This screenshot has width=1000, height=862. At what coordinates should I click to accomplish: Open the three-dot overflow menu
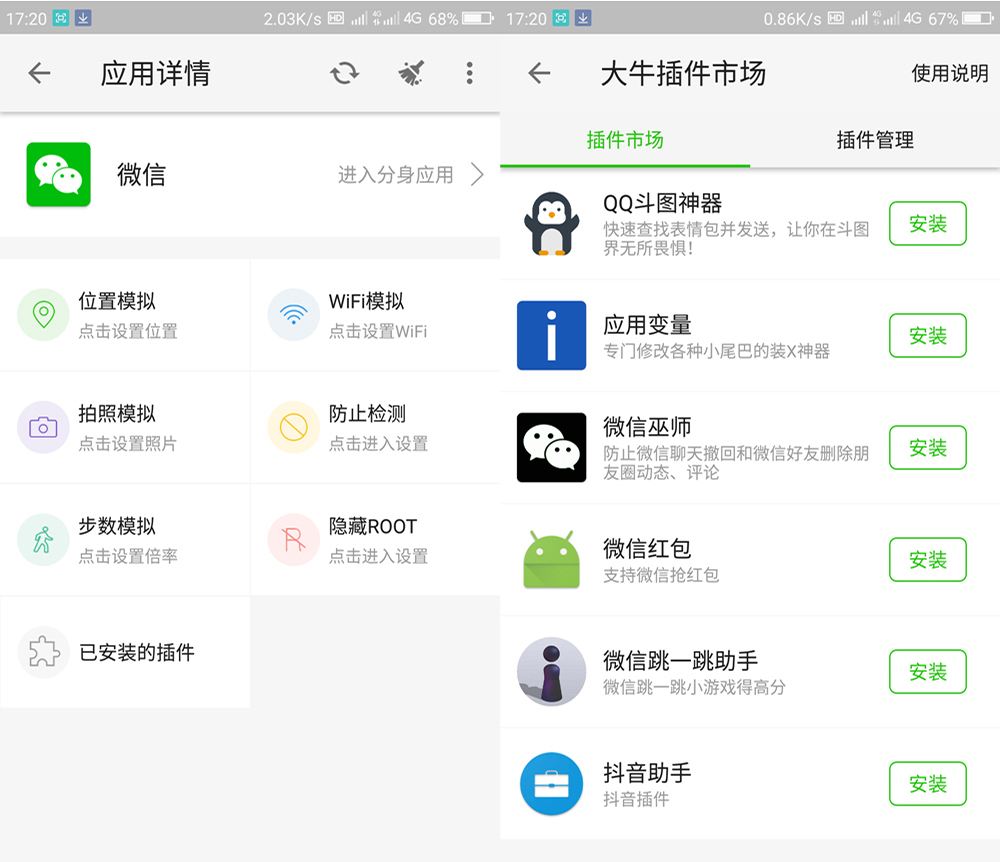pos(469,73)
